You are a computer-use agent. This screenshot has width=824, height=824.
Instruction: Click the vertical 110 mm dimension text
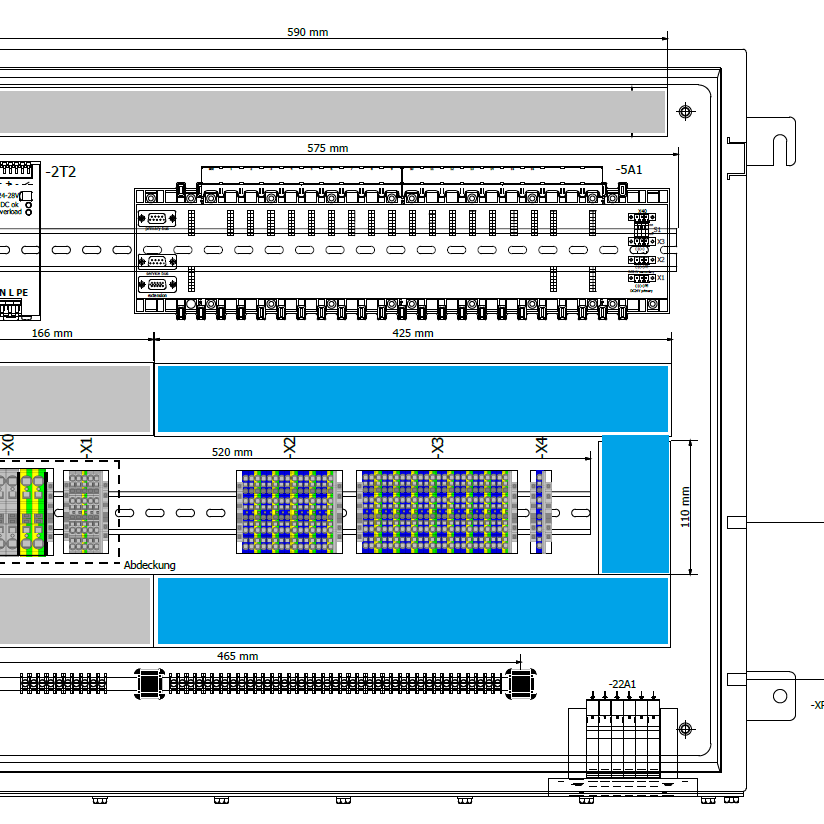(x=685, y=508)
